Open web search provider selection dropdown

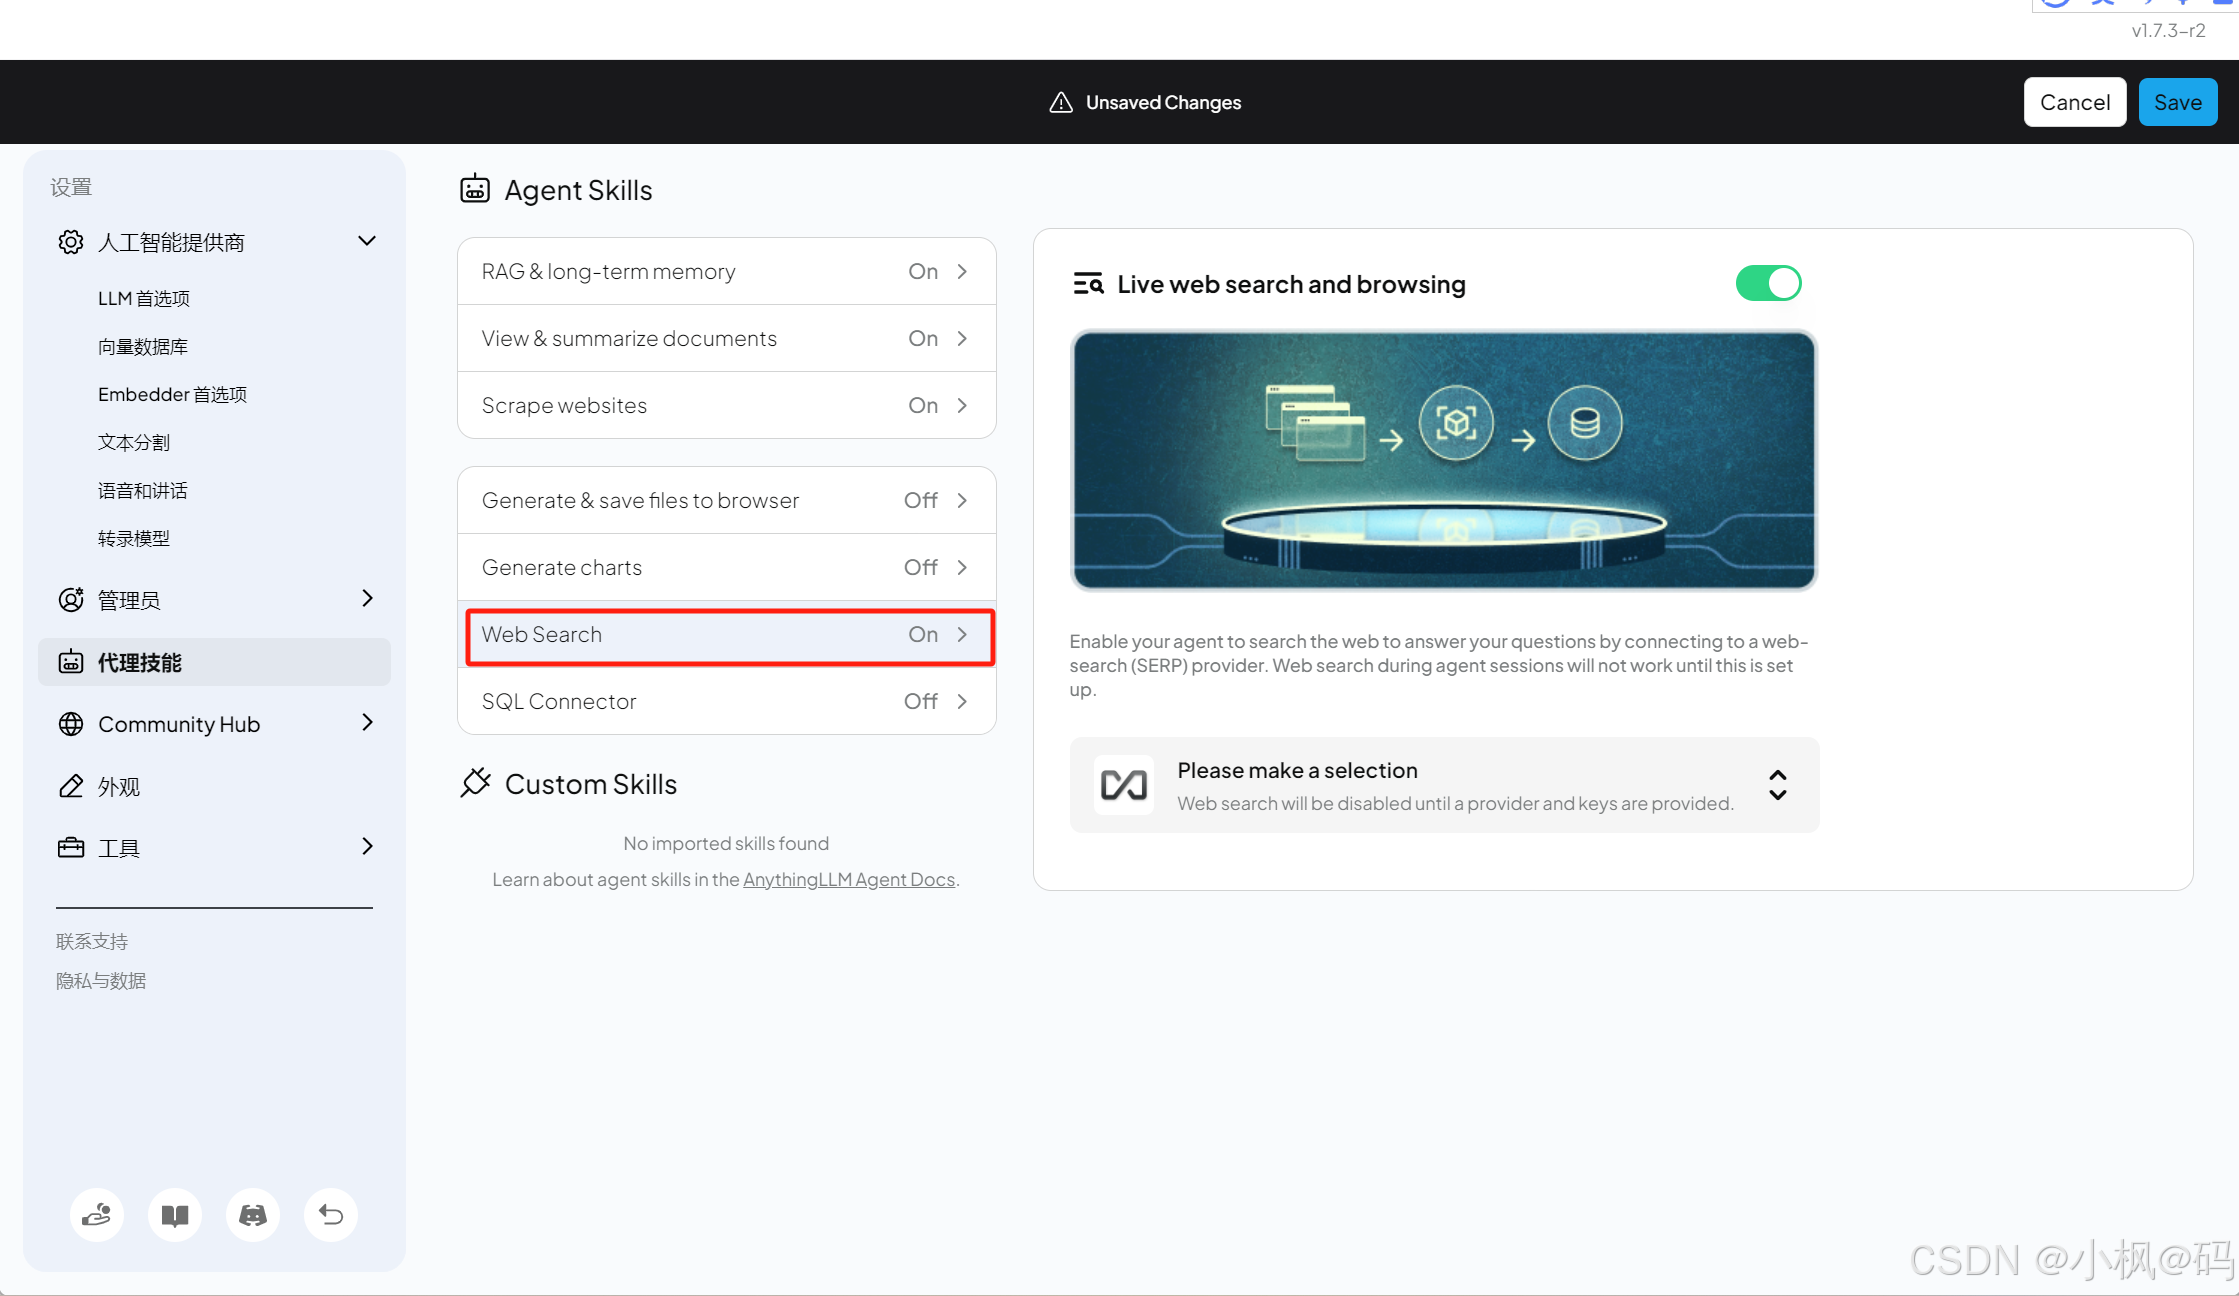1443,785
